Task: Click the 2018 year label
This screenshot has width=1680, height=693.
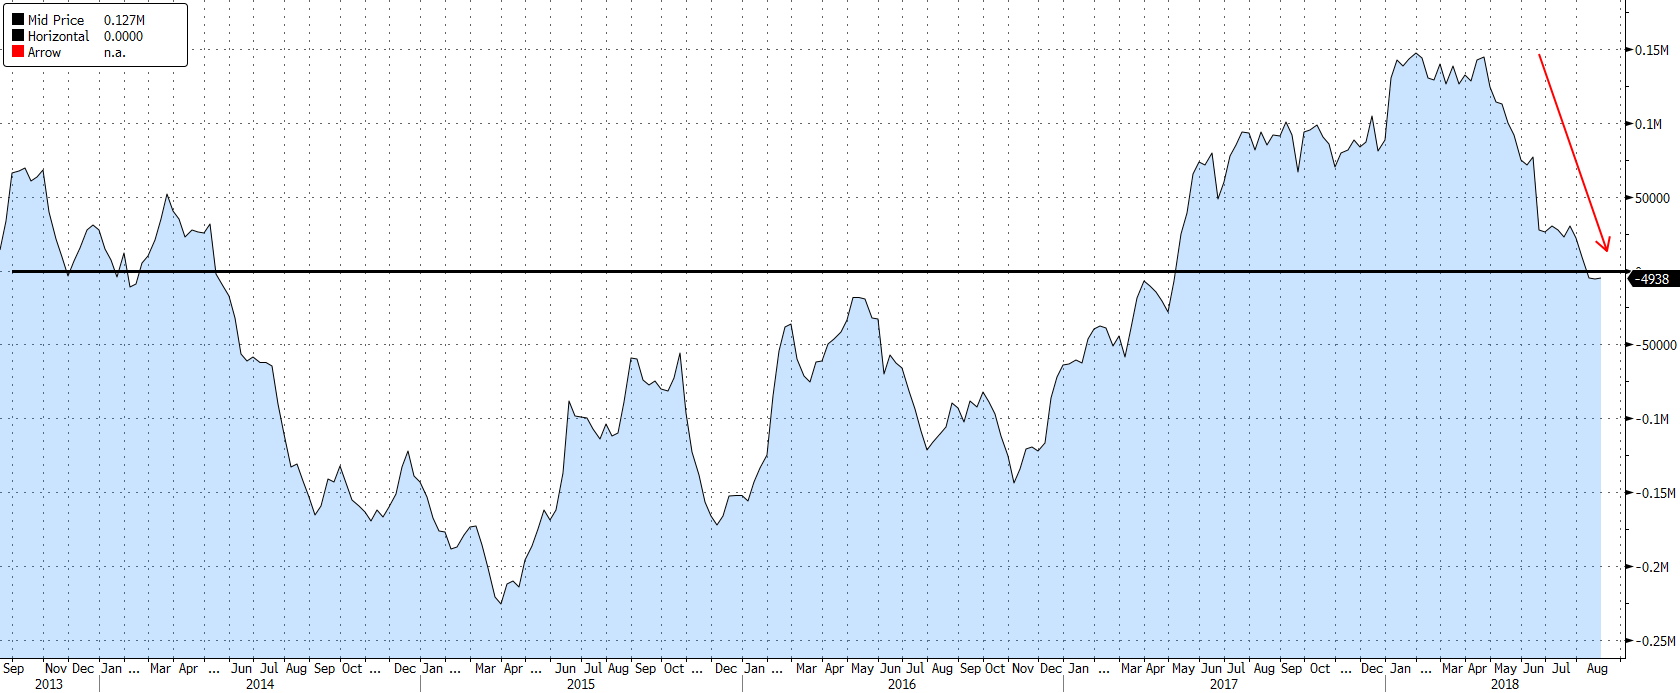Action: pos(1504,684)
